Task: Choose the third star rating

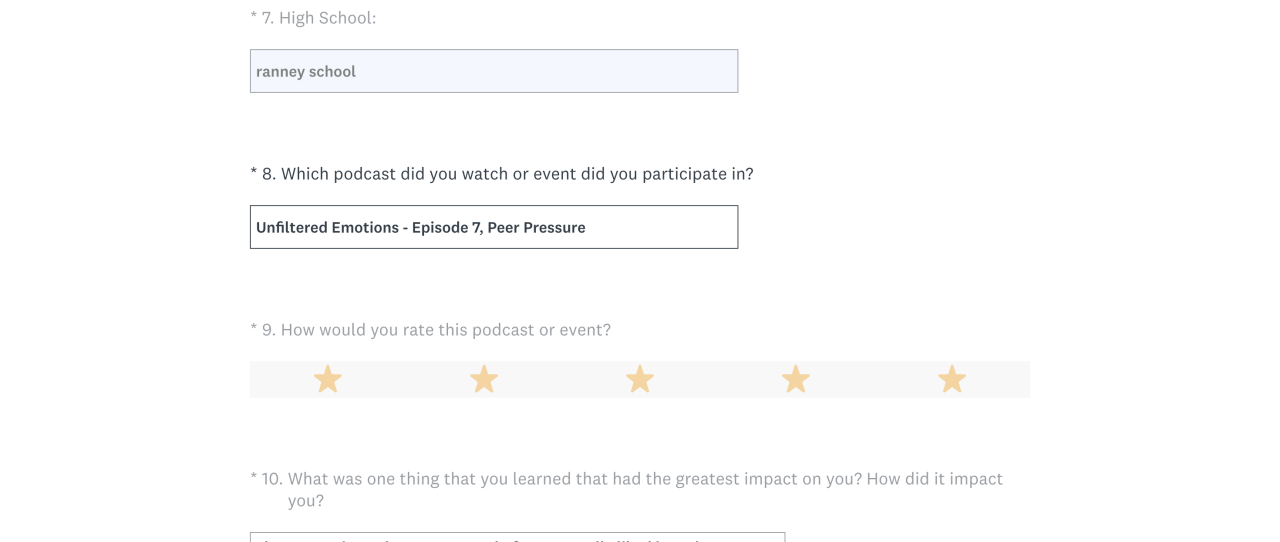Action: point(640,379)
